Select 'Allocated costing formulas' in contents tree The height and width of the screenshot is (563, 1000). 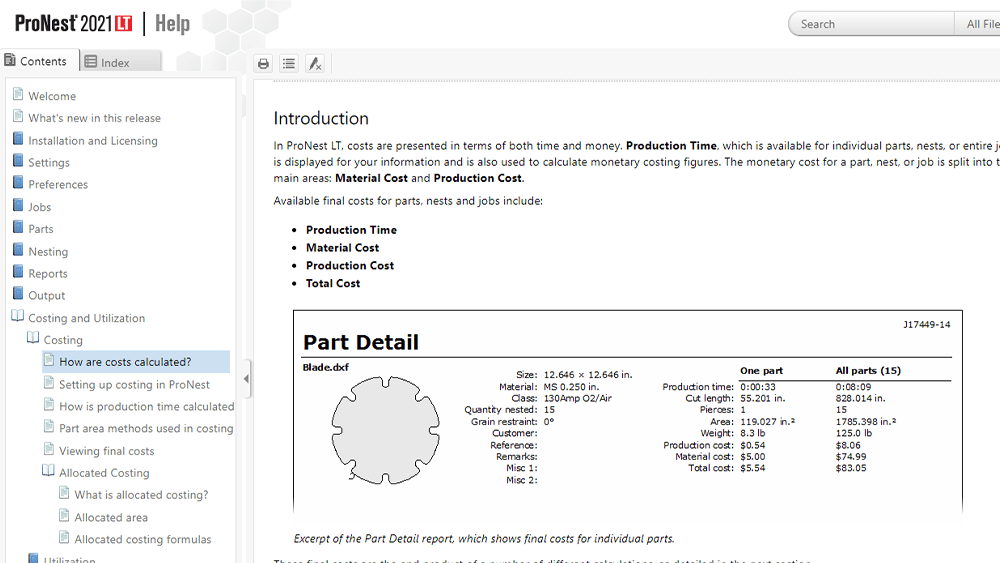click(143, 539)
